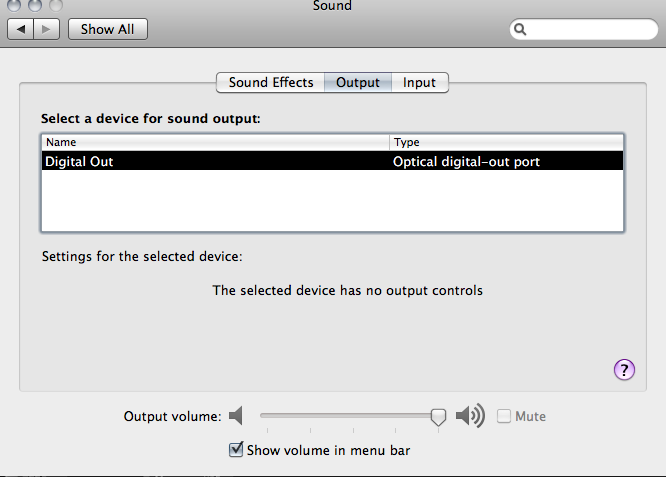666x477 pixels.
Task: Click the Type column header
Action: (x=506, y=142)
